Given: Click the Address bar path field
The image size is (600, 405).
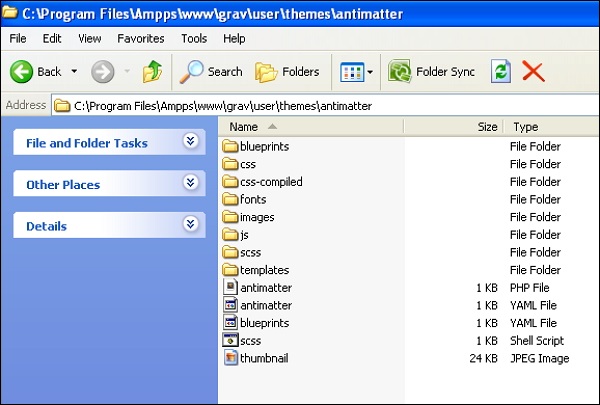Looking at the screenshot, I should [300, 104].
